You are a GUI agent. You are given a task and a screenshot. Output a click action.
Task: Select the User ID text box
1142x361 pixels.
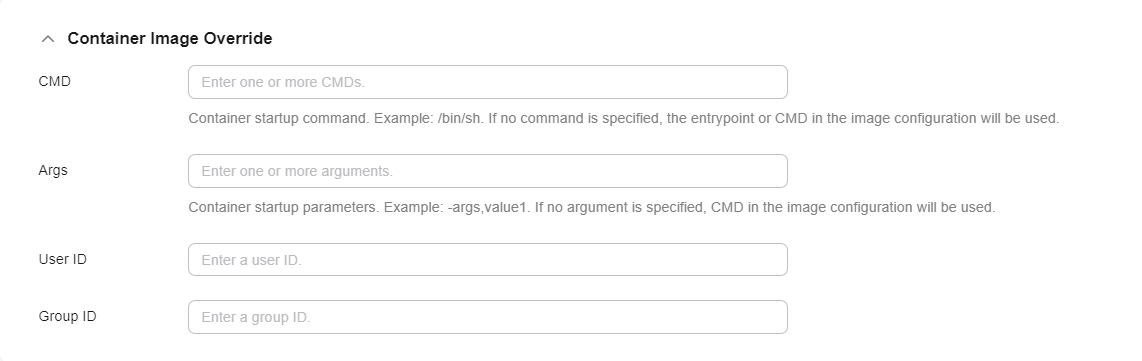[x=487, y=260]
